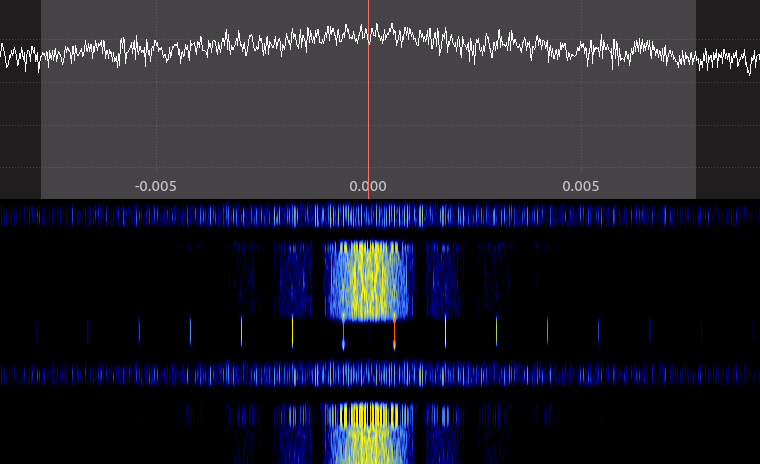Click the -0.005 frequency axis label
760x464 pixels.
tap(156, 186)
